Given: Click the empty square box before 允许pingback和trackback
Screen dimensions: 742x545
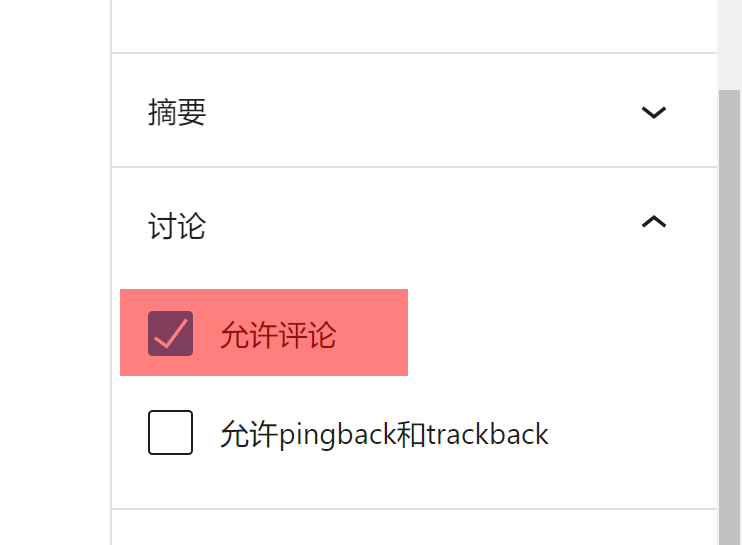Looking at the screenshot, I should coord(170,433).
